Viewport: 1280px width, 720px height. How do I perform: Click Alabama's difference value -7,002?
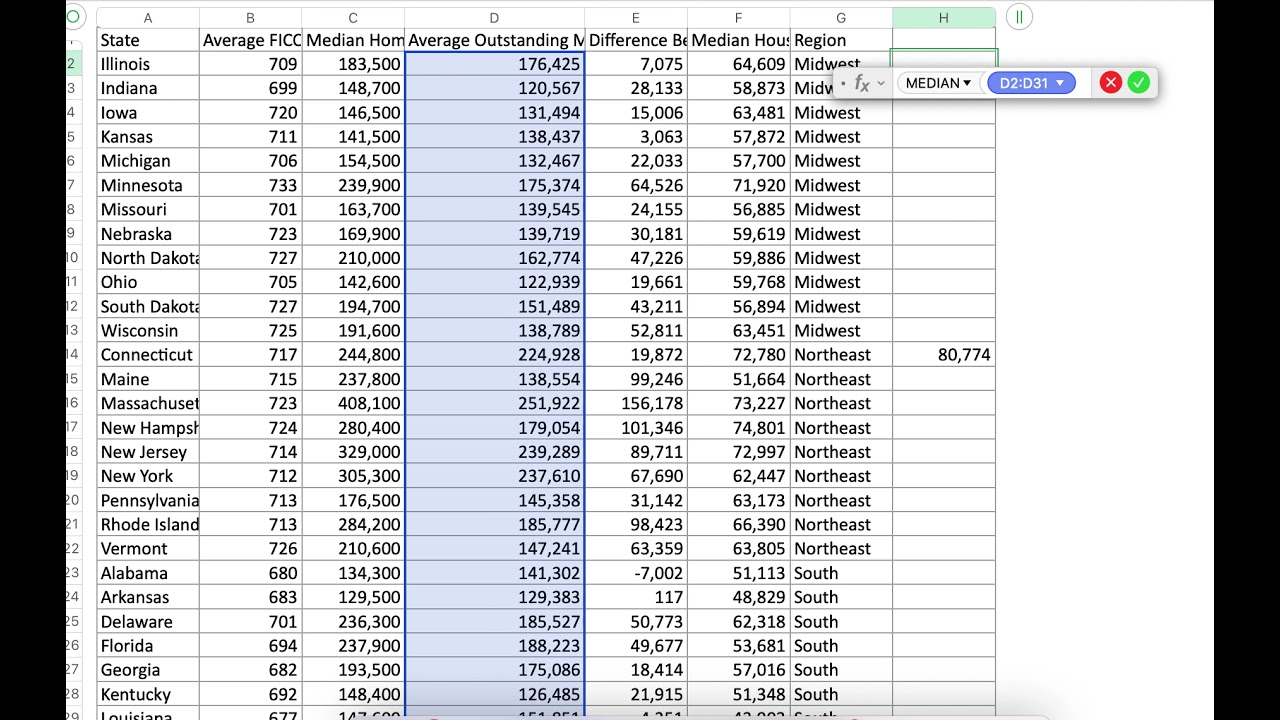coord(636,573)
